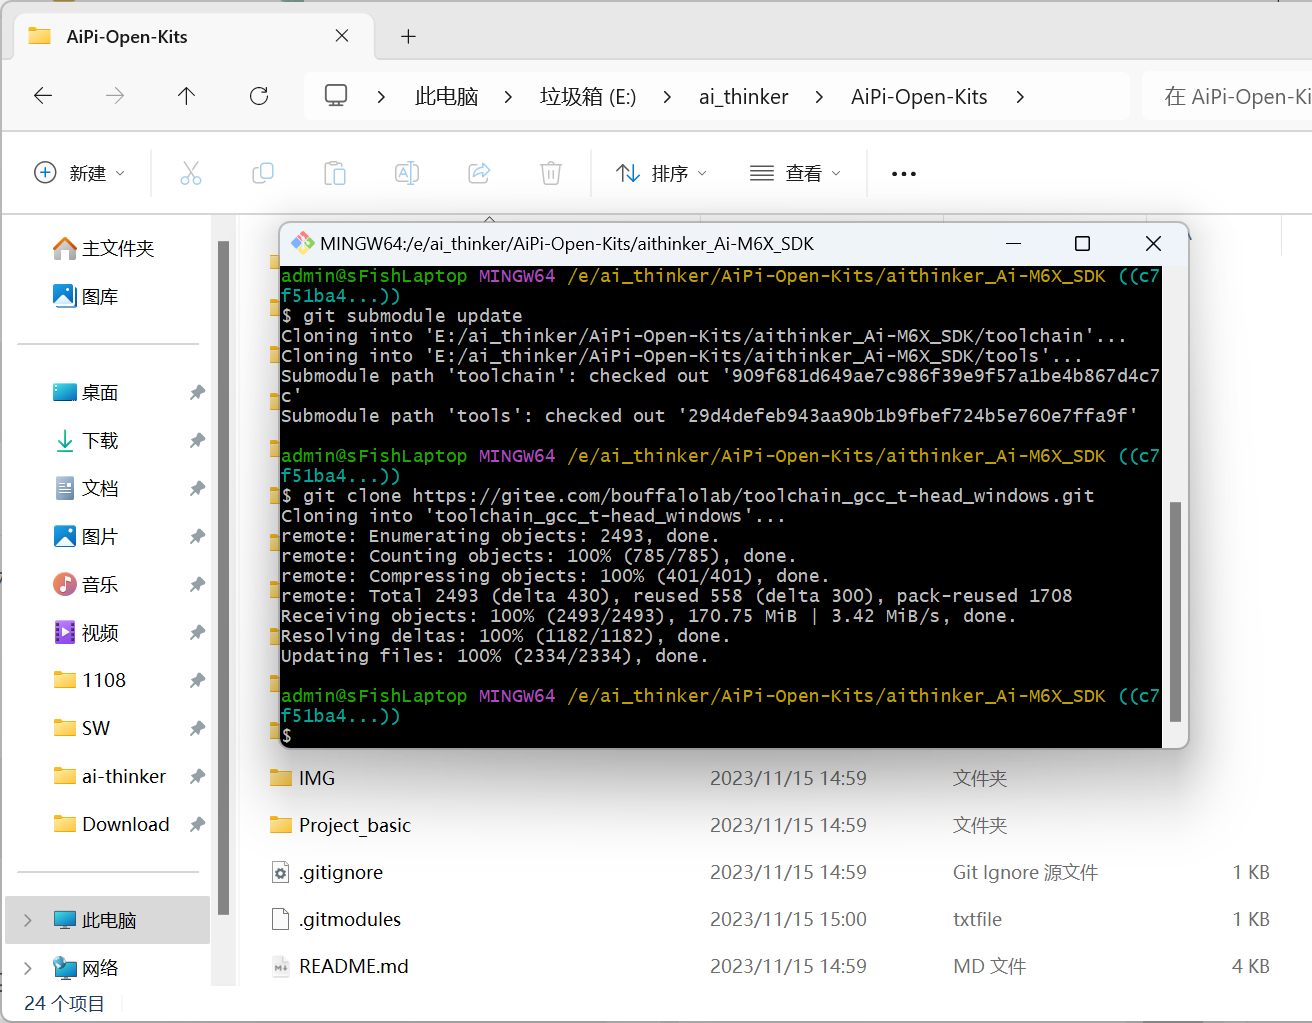
Task: Open the 排序 sort dropdown
Action: [662, 173]
